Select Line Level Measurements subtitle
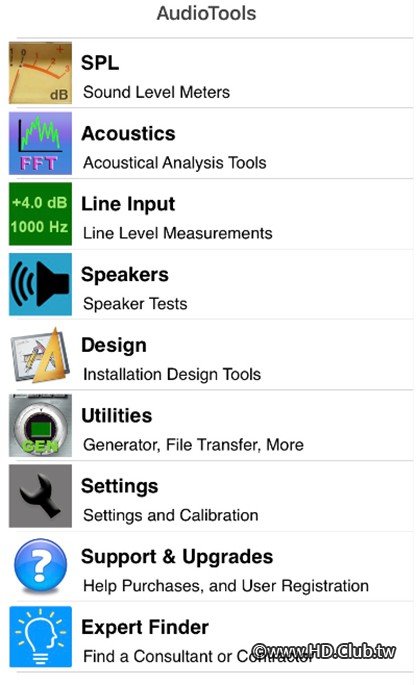 point(178,233)
